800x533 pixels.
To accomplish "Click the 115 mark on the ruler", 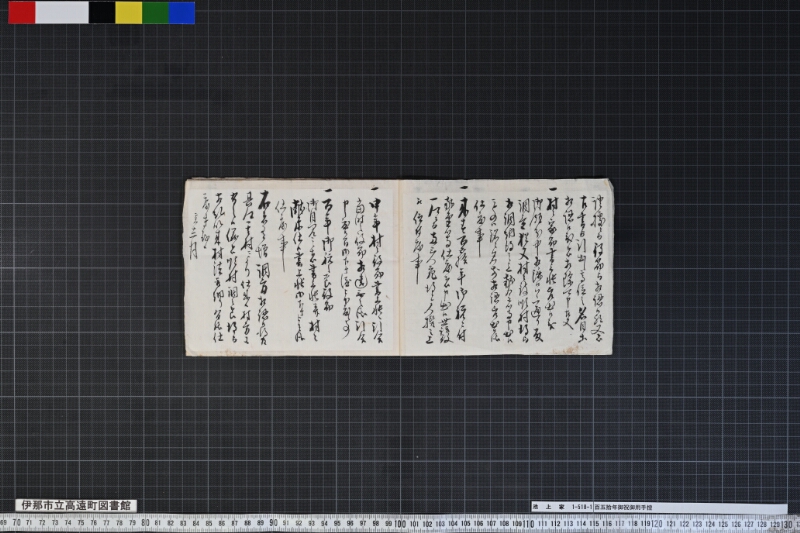I will click(x=594, y=524).
